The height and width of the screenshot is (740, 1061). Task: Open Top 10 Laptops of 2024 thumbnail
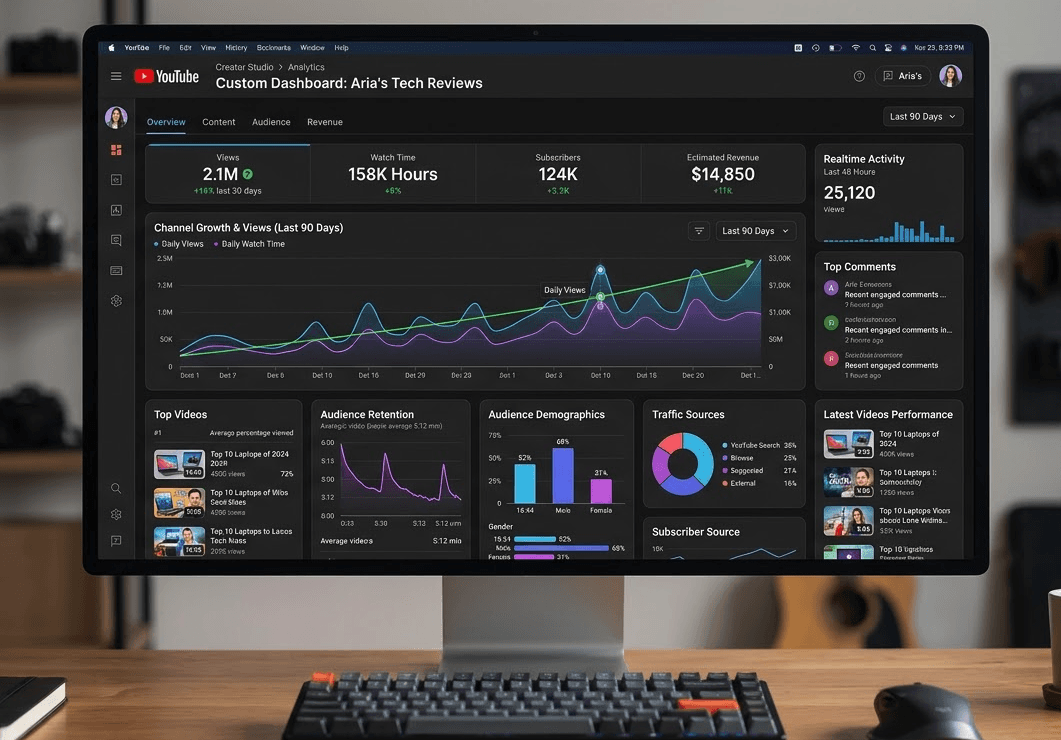click(179, 464)
